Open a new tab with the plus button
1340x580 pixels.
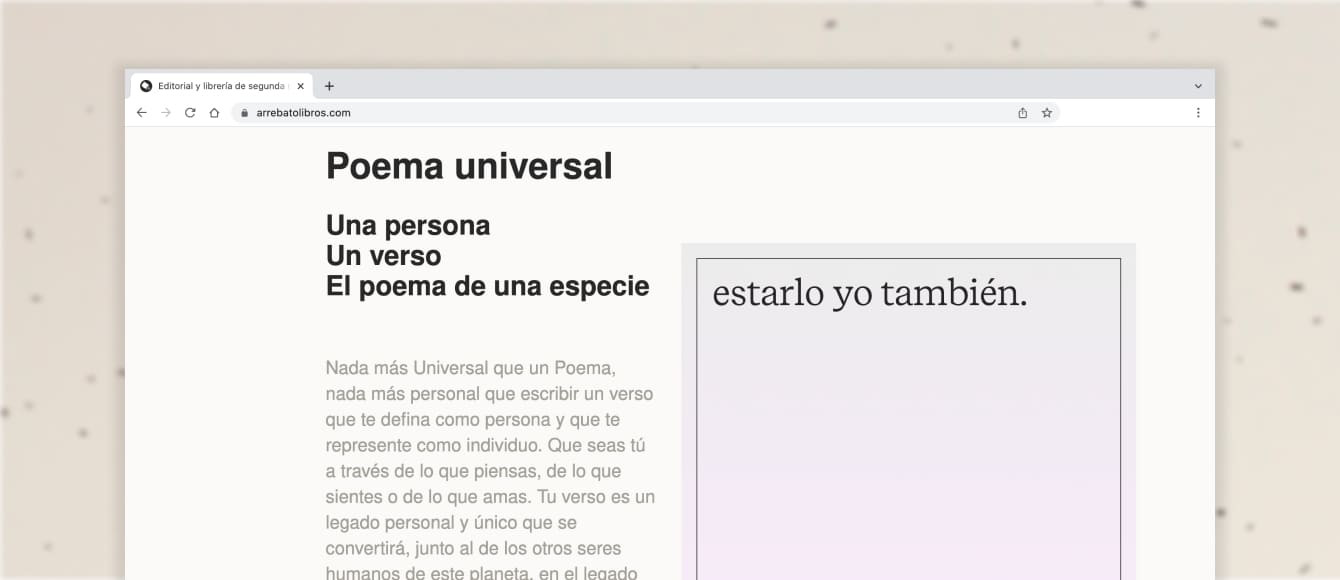pos(329,86)
